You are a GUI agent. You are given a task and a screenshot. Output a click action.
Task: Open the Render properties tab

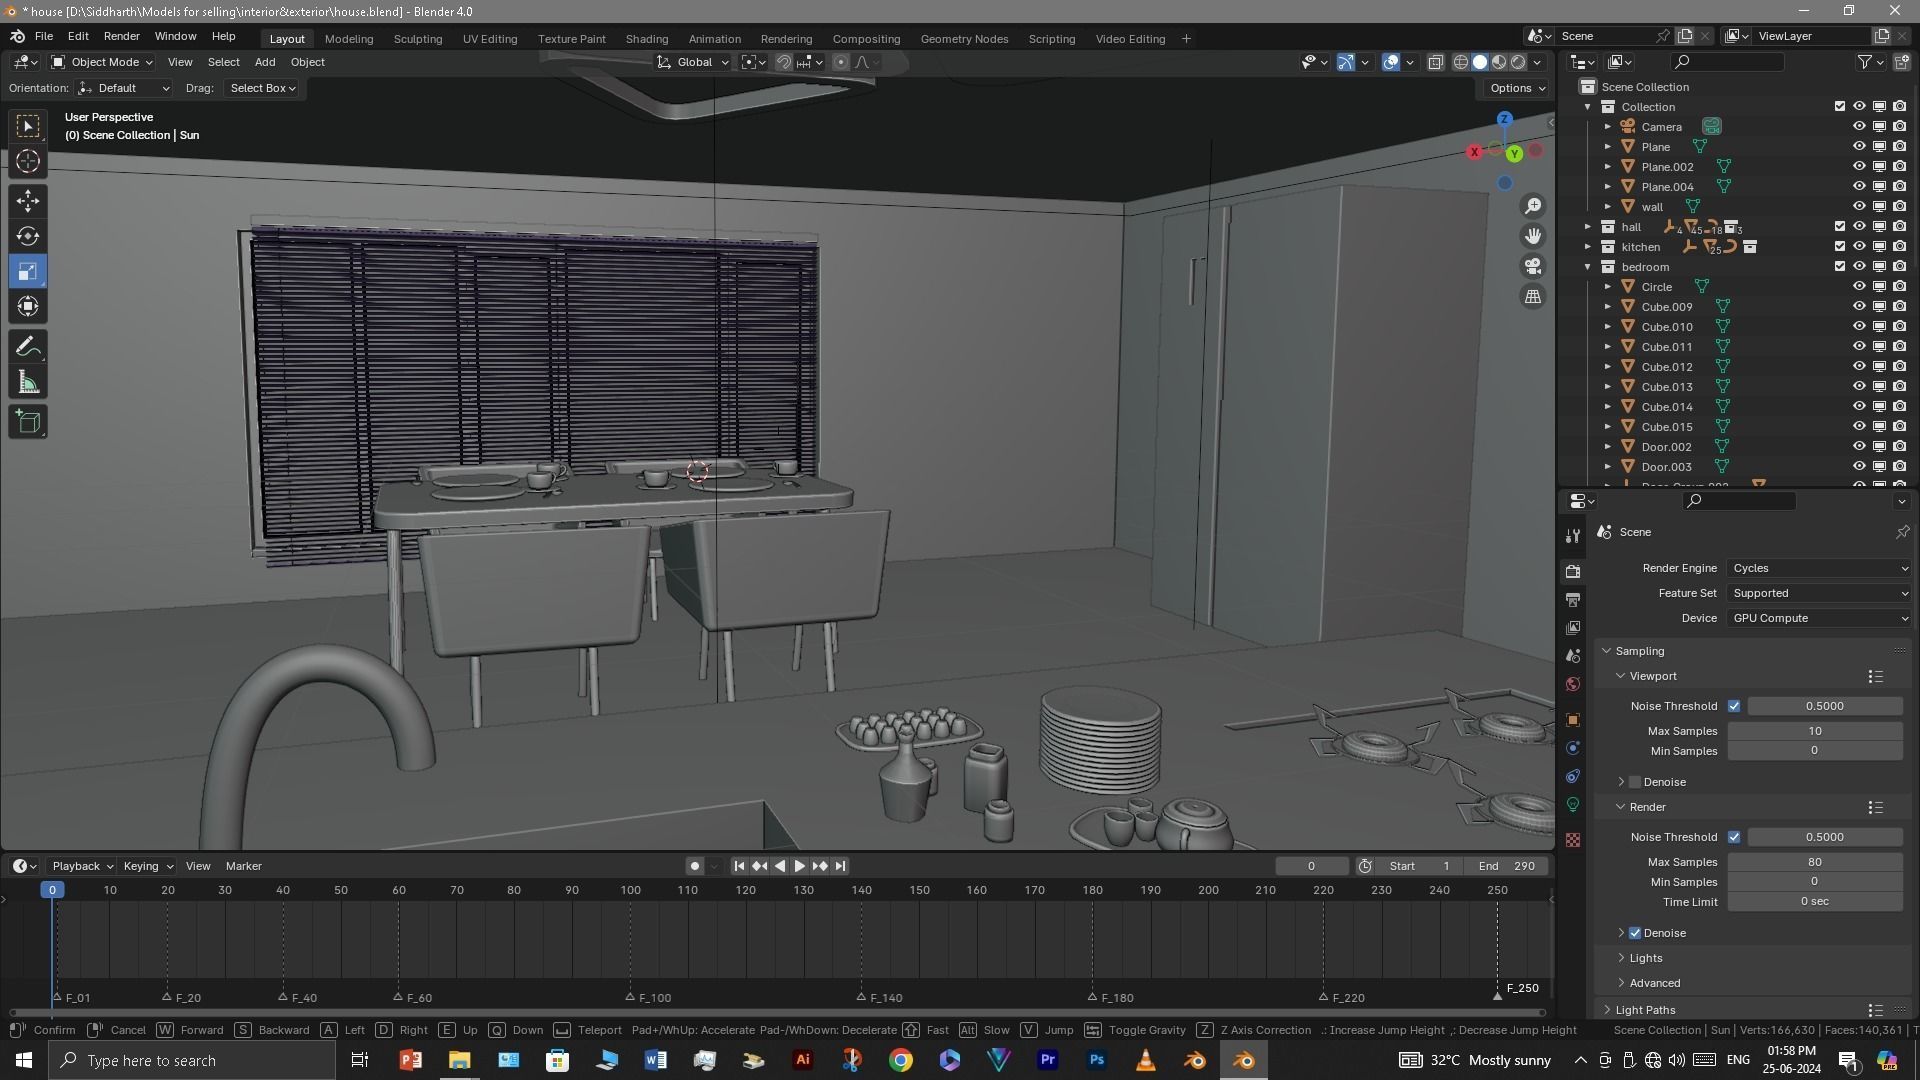tap(1573, 572)
